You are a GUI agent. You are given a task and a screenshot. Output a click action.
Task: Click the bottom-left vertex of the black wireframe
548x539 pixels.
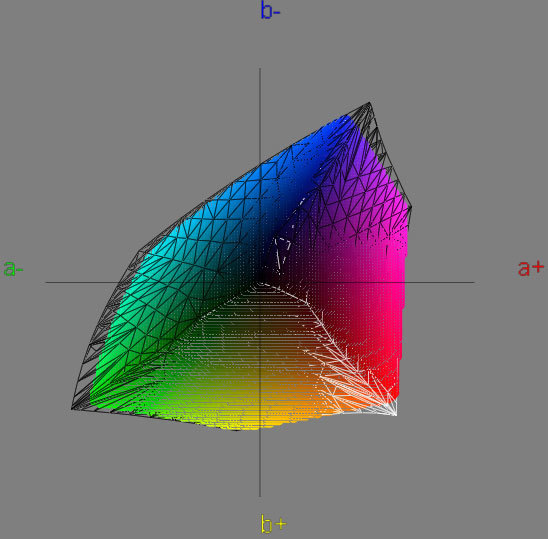pos(72,409)
